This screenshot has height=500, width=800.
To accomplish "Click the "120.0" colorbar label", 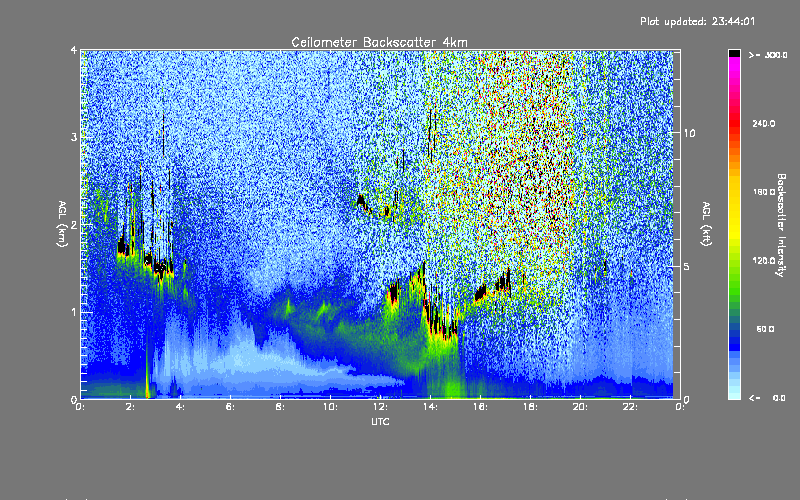I will point(764,261).
